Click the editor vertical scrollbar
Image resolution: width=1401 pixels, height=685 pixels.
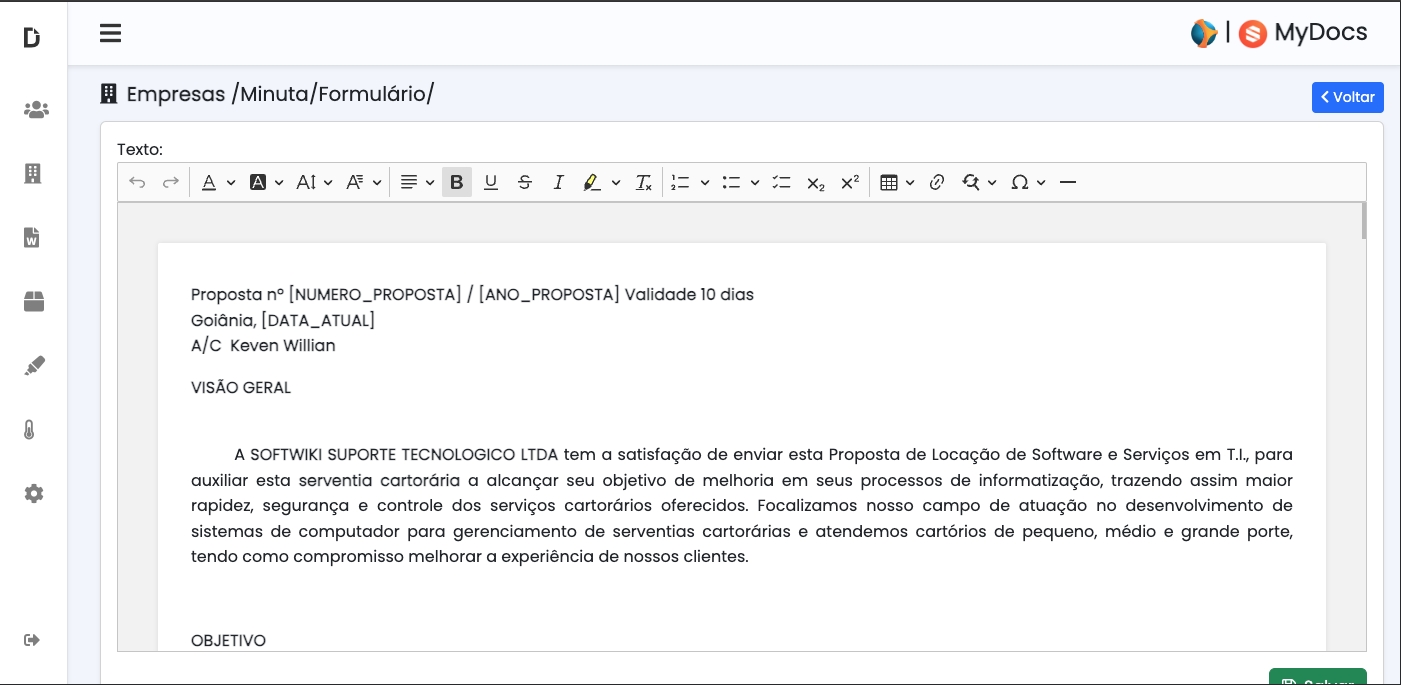click(1364, 218)
